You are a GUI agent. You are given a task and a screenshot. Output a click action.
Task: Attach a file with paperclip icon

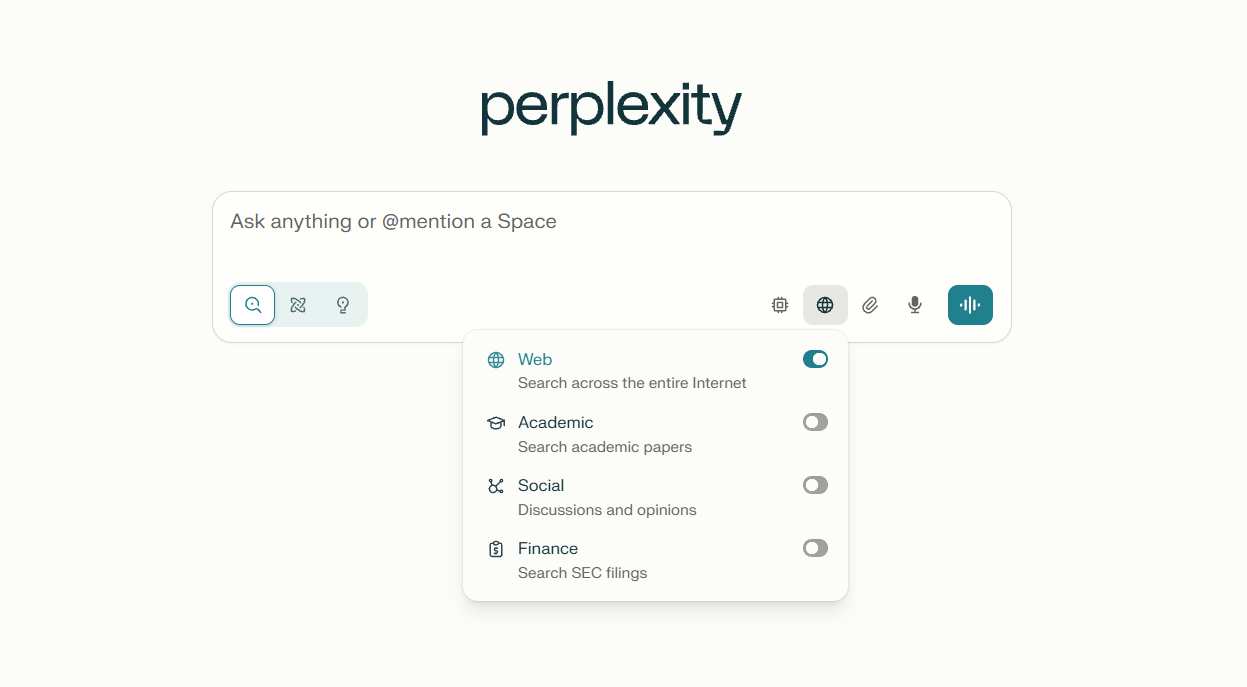point(870,305)
